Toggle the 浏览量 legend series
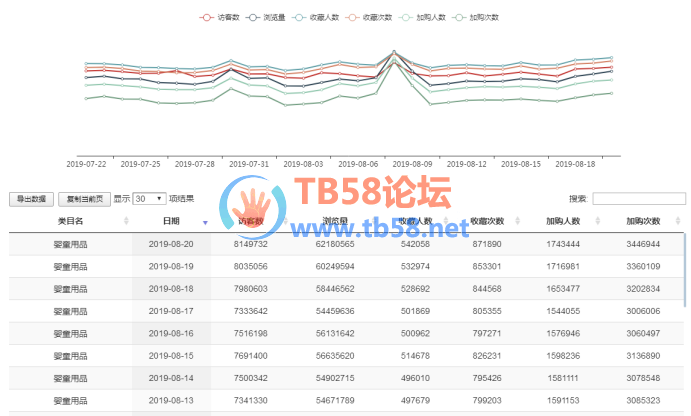 (265, 18)
